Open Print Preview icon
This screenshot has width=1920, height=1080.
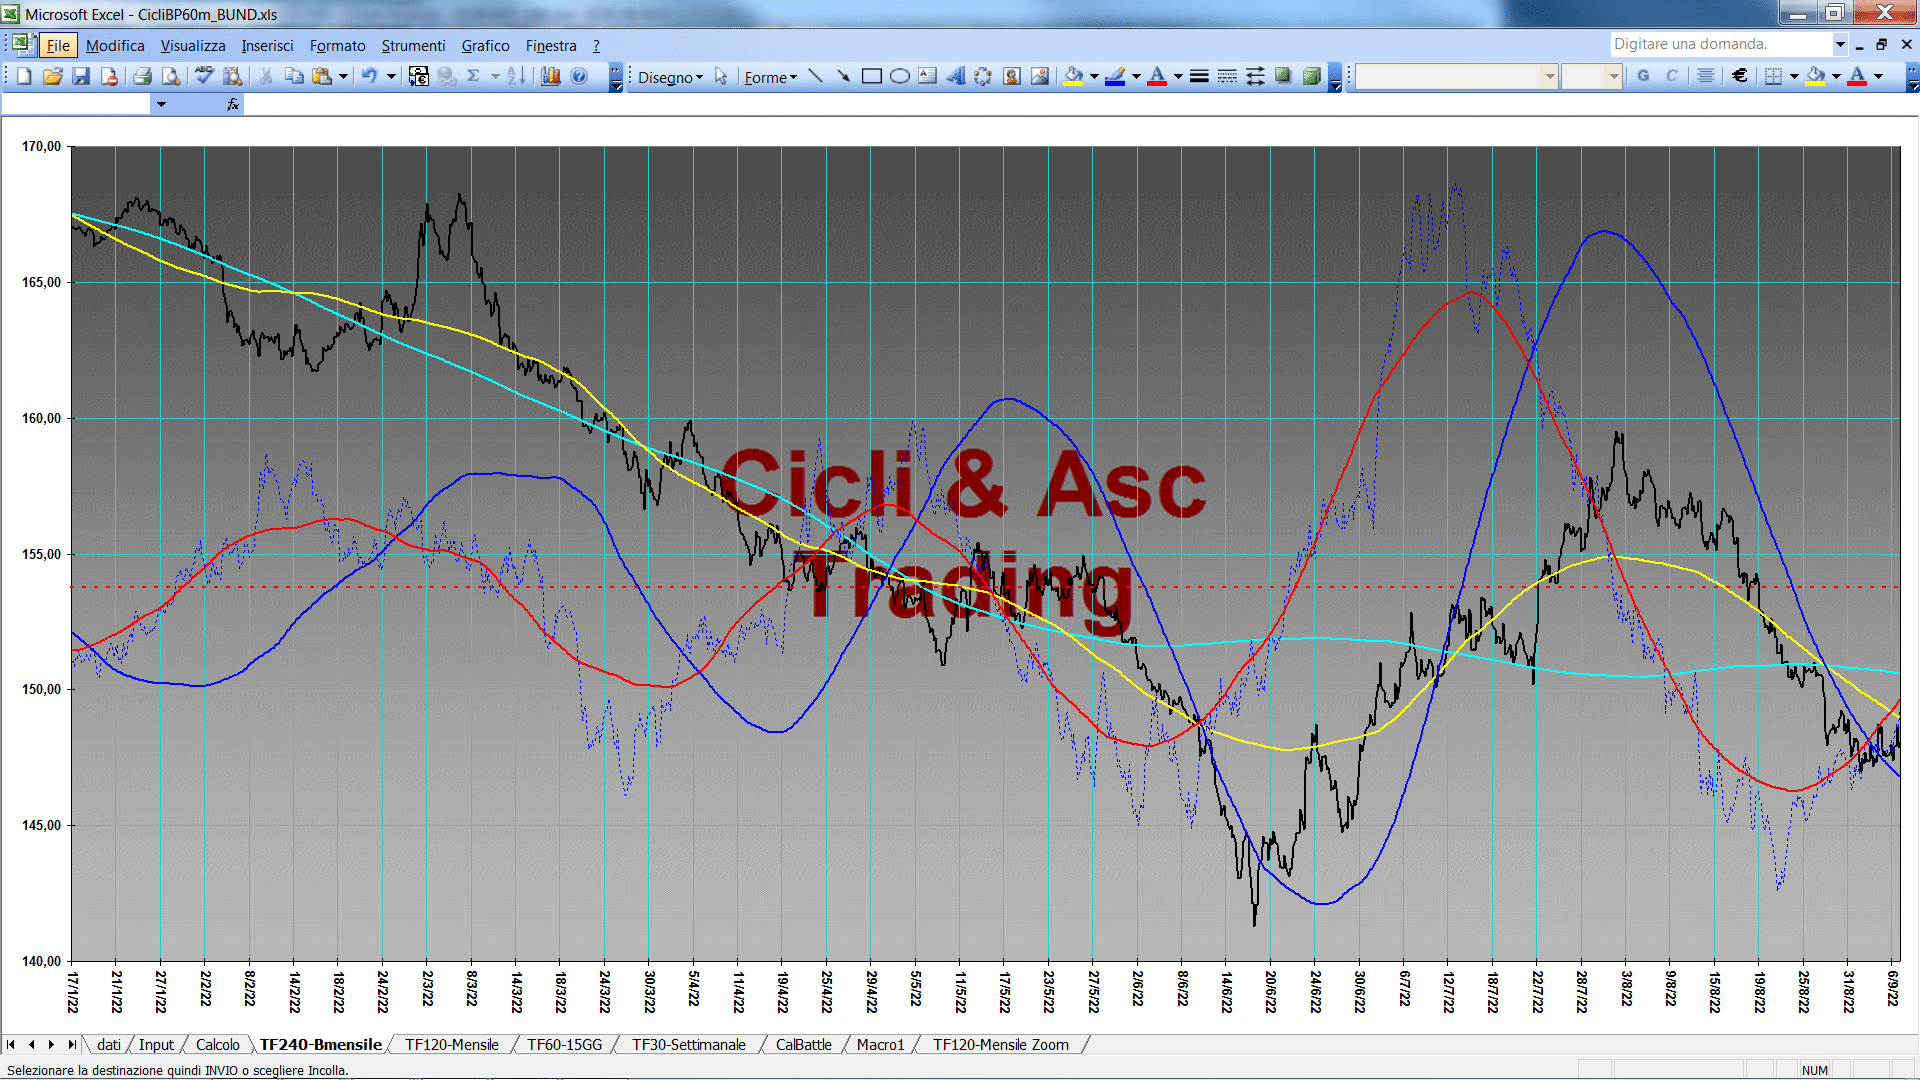point(171,76)
